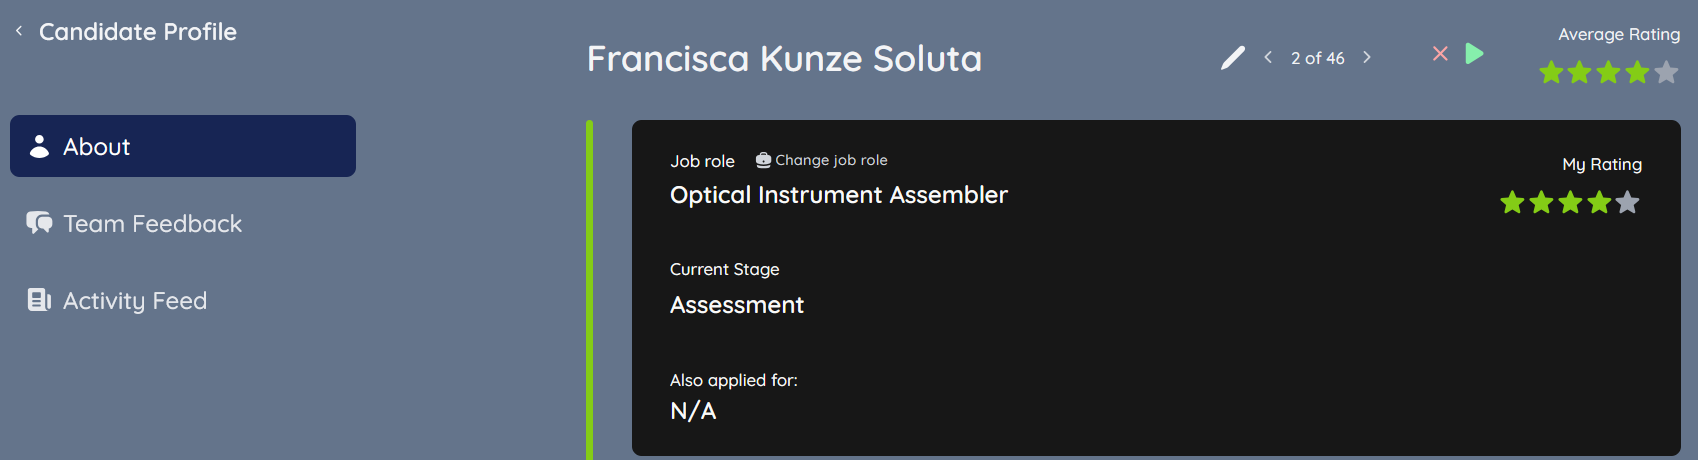
Task: Advance candidate with the green play arrow
Action: point(1474,53)
